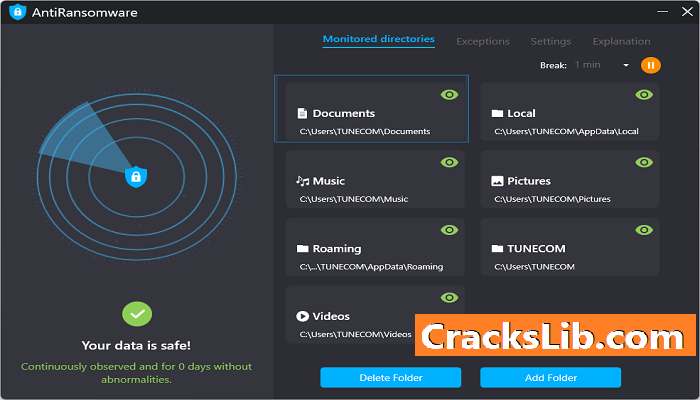Image resolution: width=700 pixels, height=400 pixels.
Task: Open the Explanation tab
Action: 621,42
